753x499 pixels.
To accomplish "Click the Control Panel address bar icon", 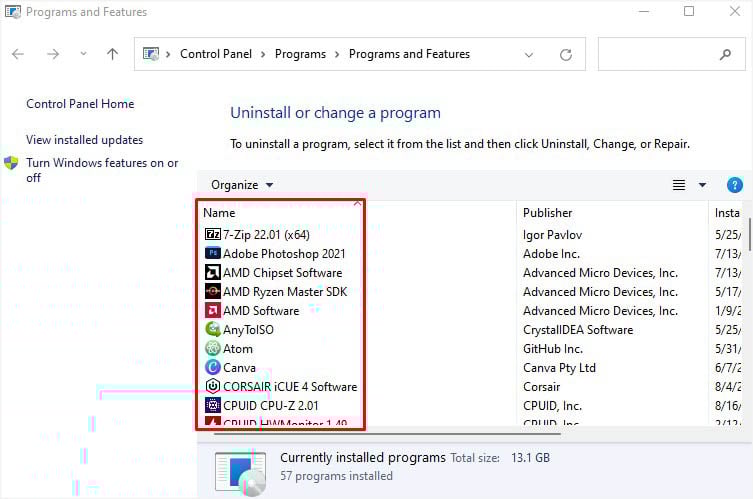I will tap(151, 54).
